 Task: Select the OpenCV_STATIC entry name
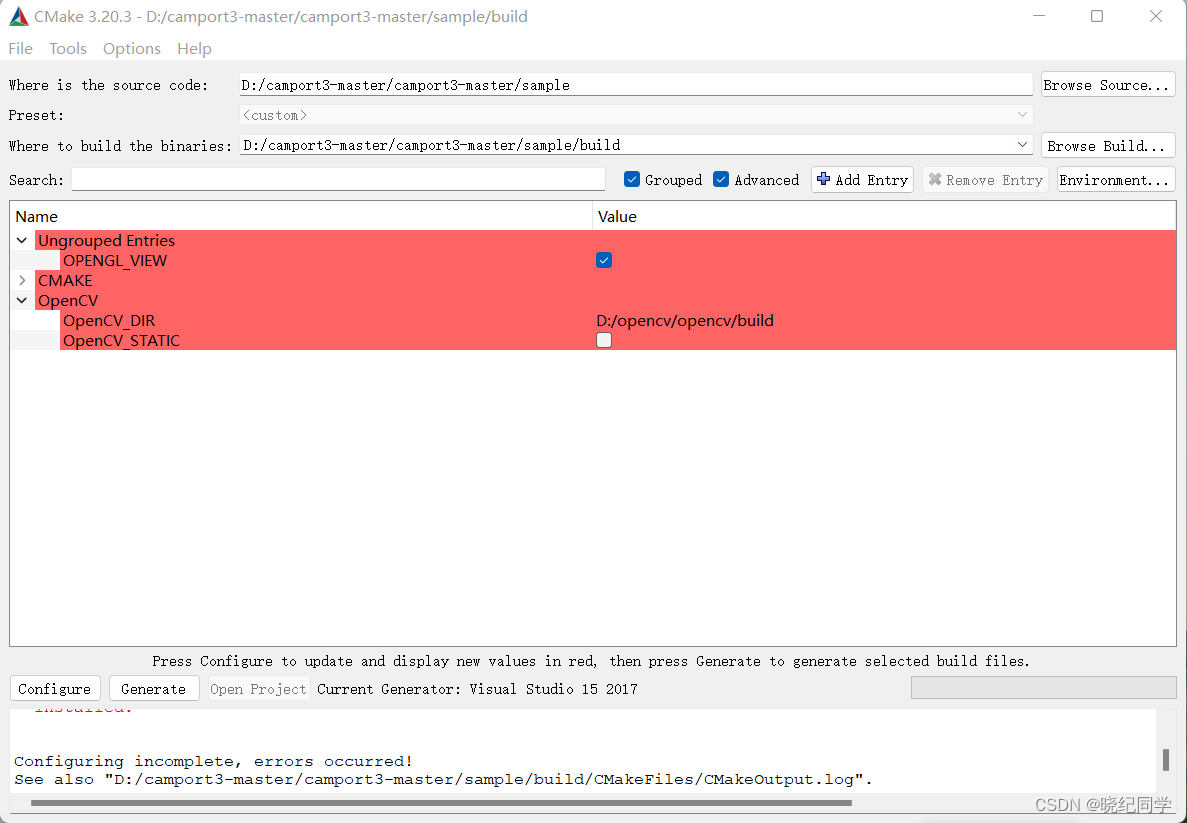[x=122, y=341]
